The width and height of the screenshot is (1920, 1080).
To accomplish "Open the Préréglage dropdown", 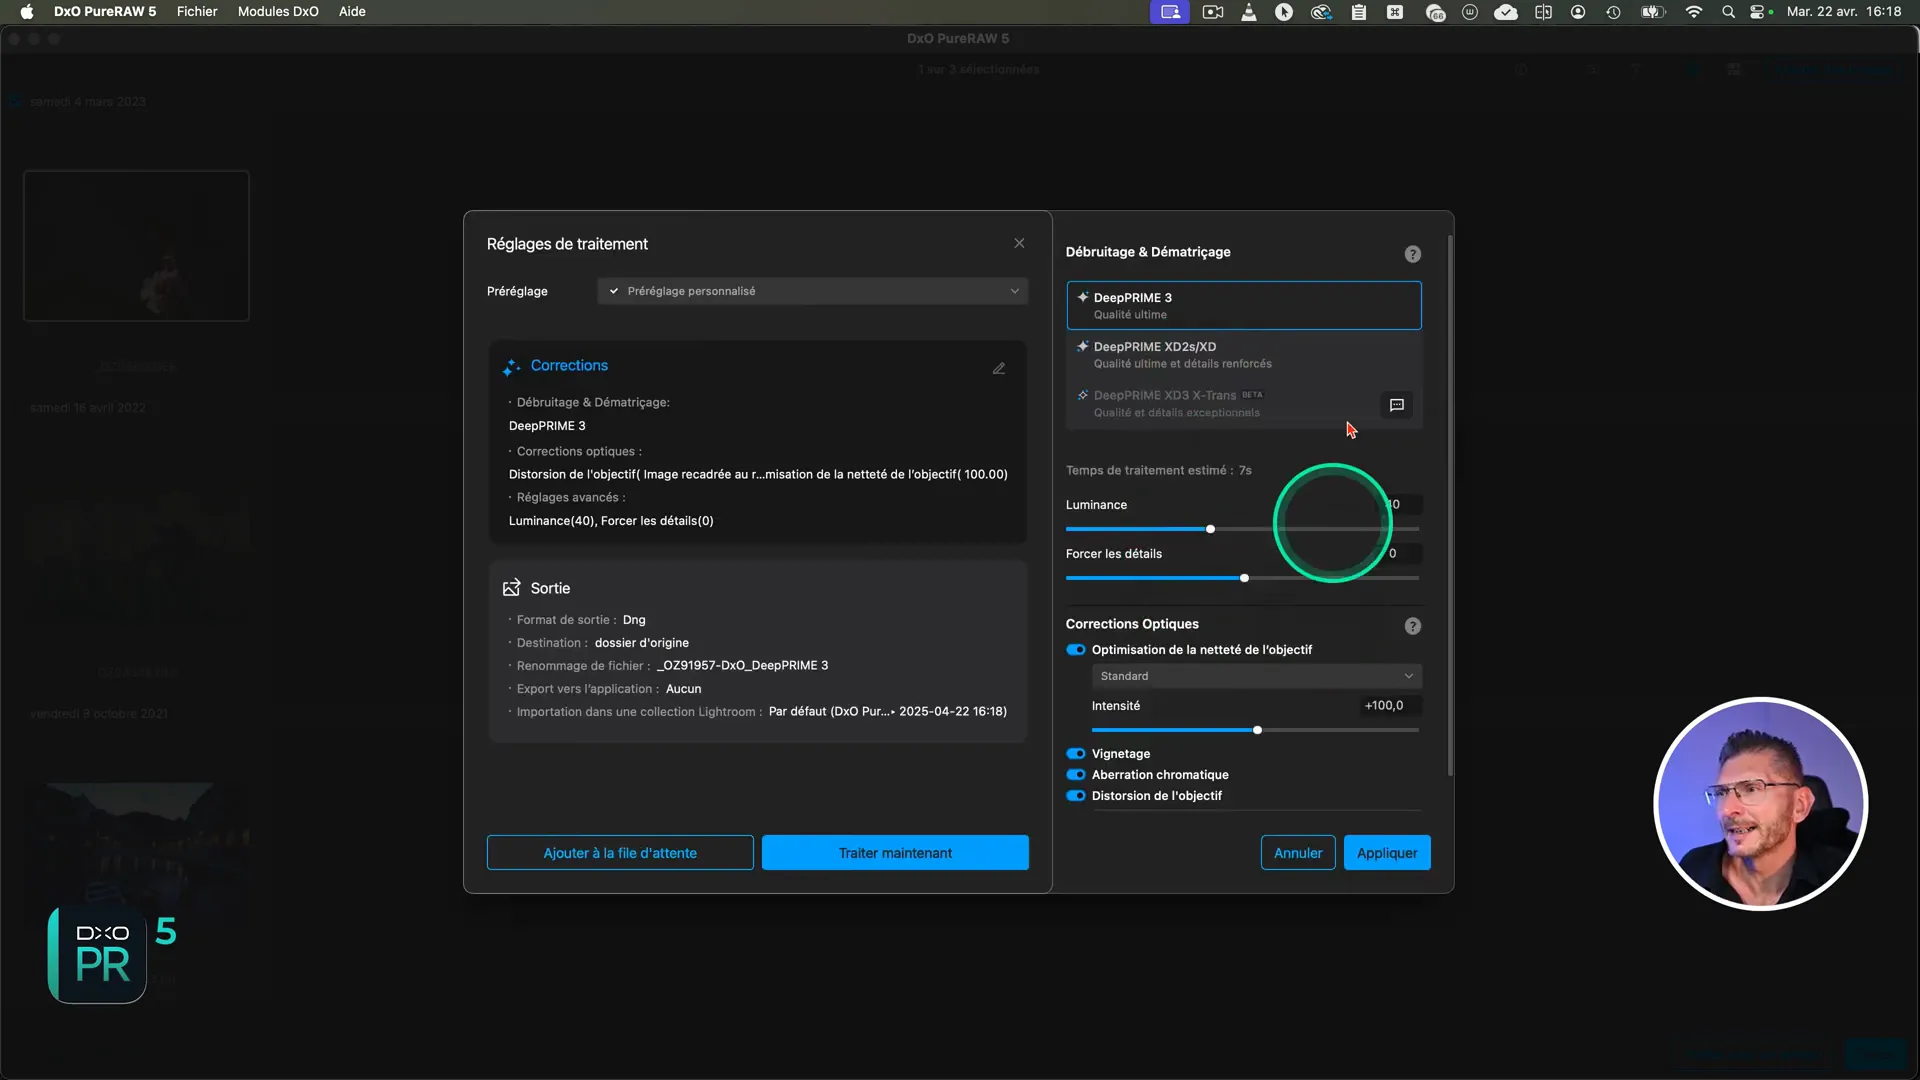I will (x=812, y=291).
